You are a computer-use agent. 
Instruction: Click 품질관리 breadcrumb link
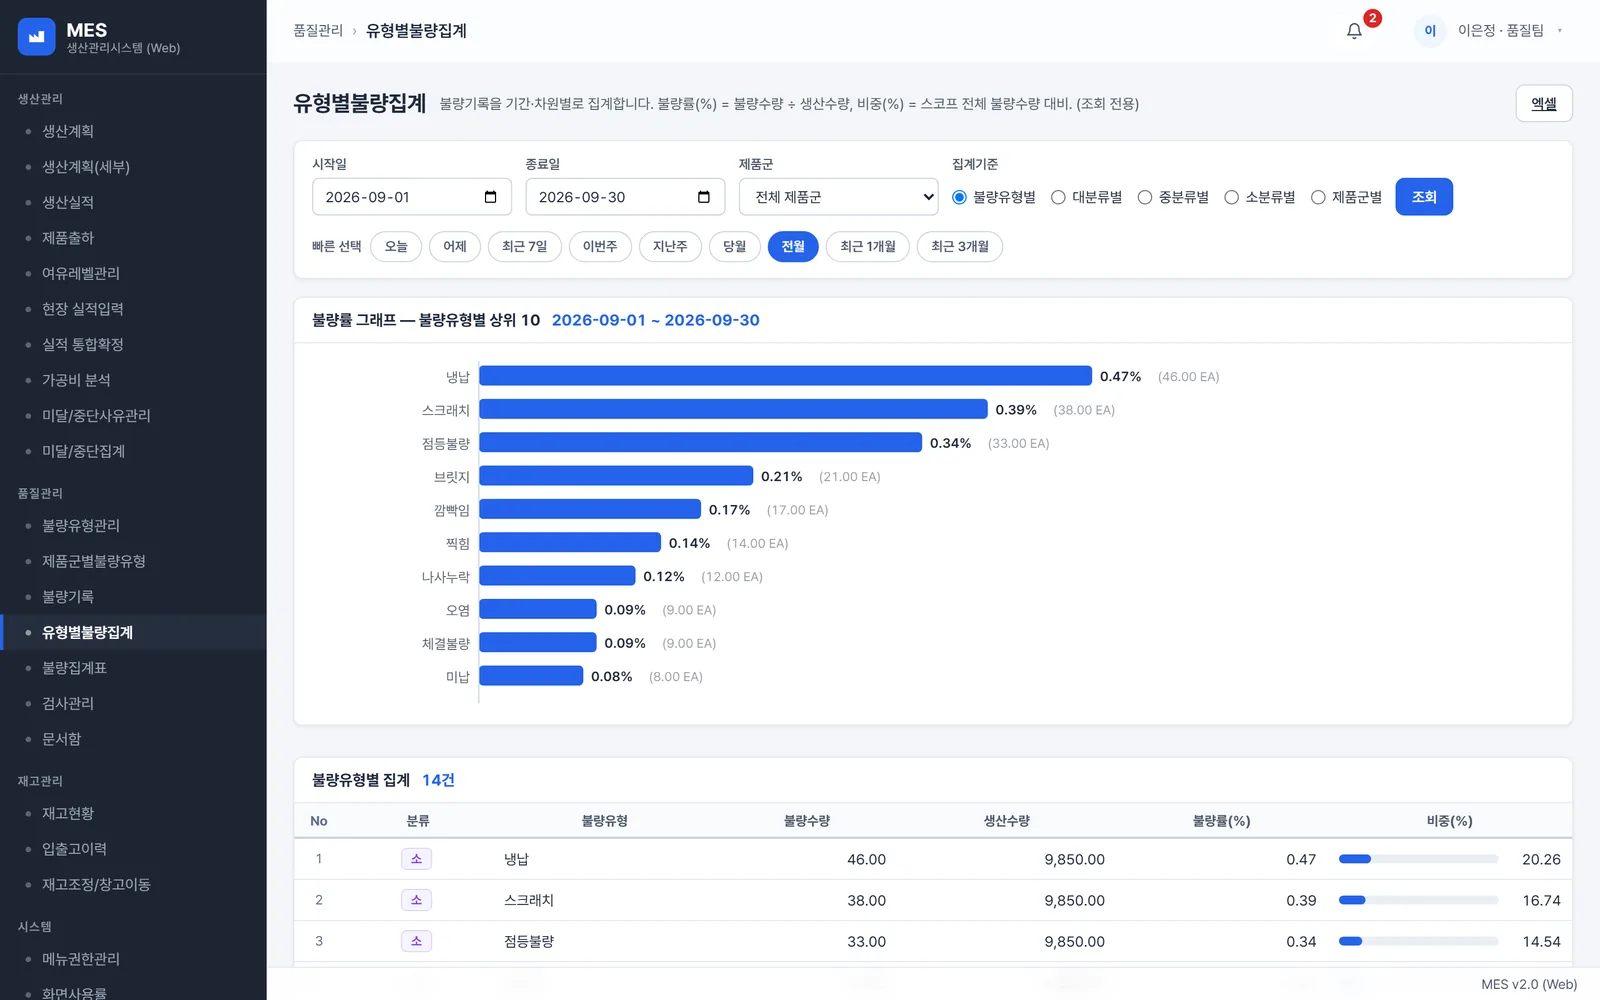pos(318,31)
